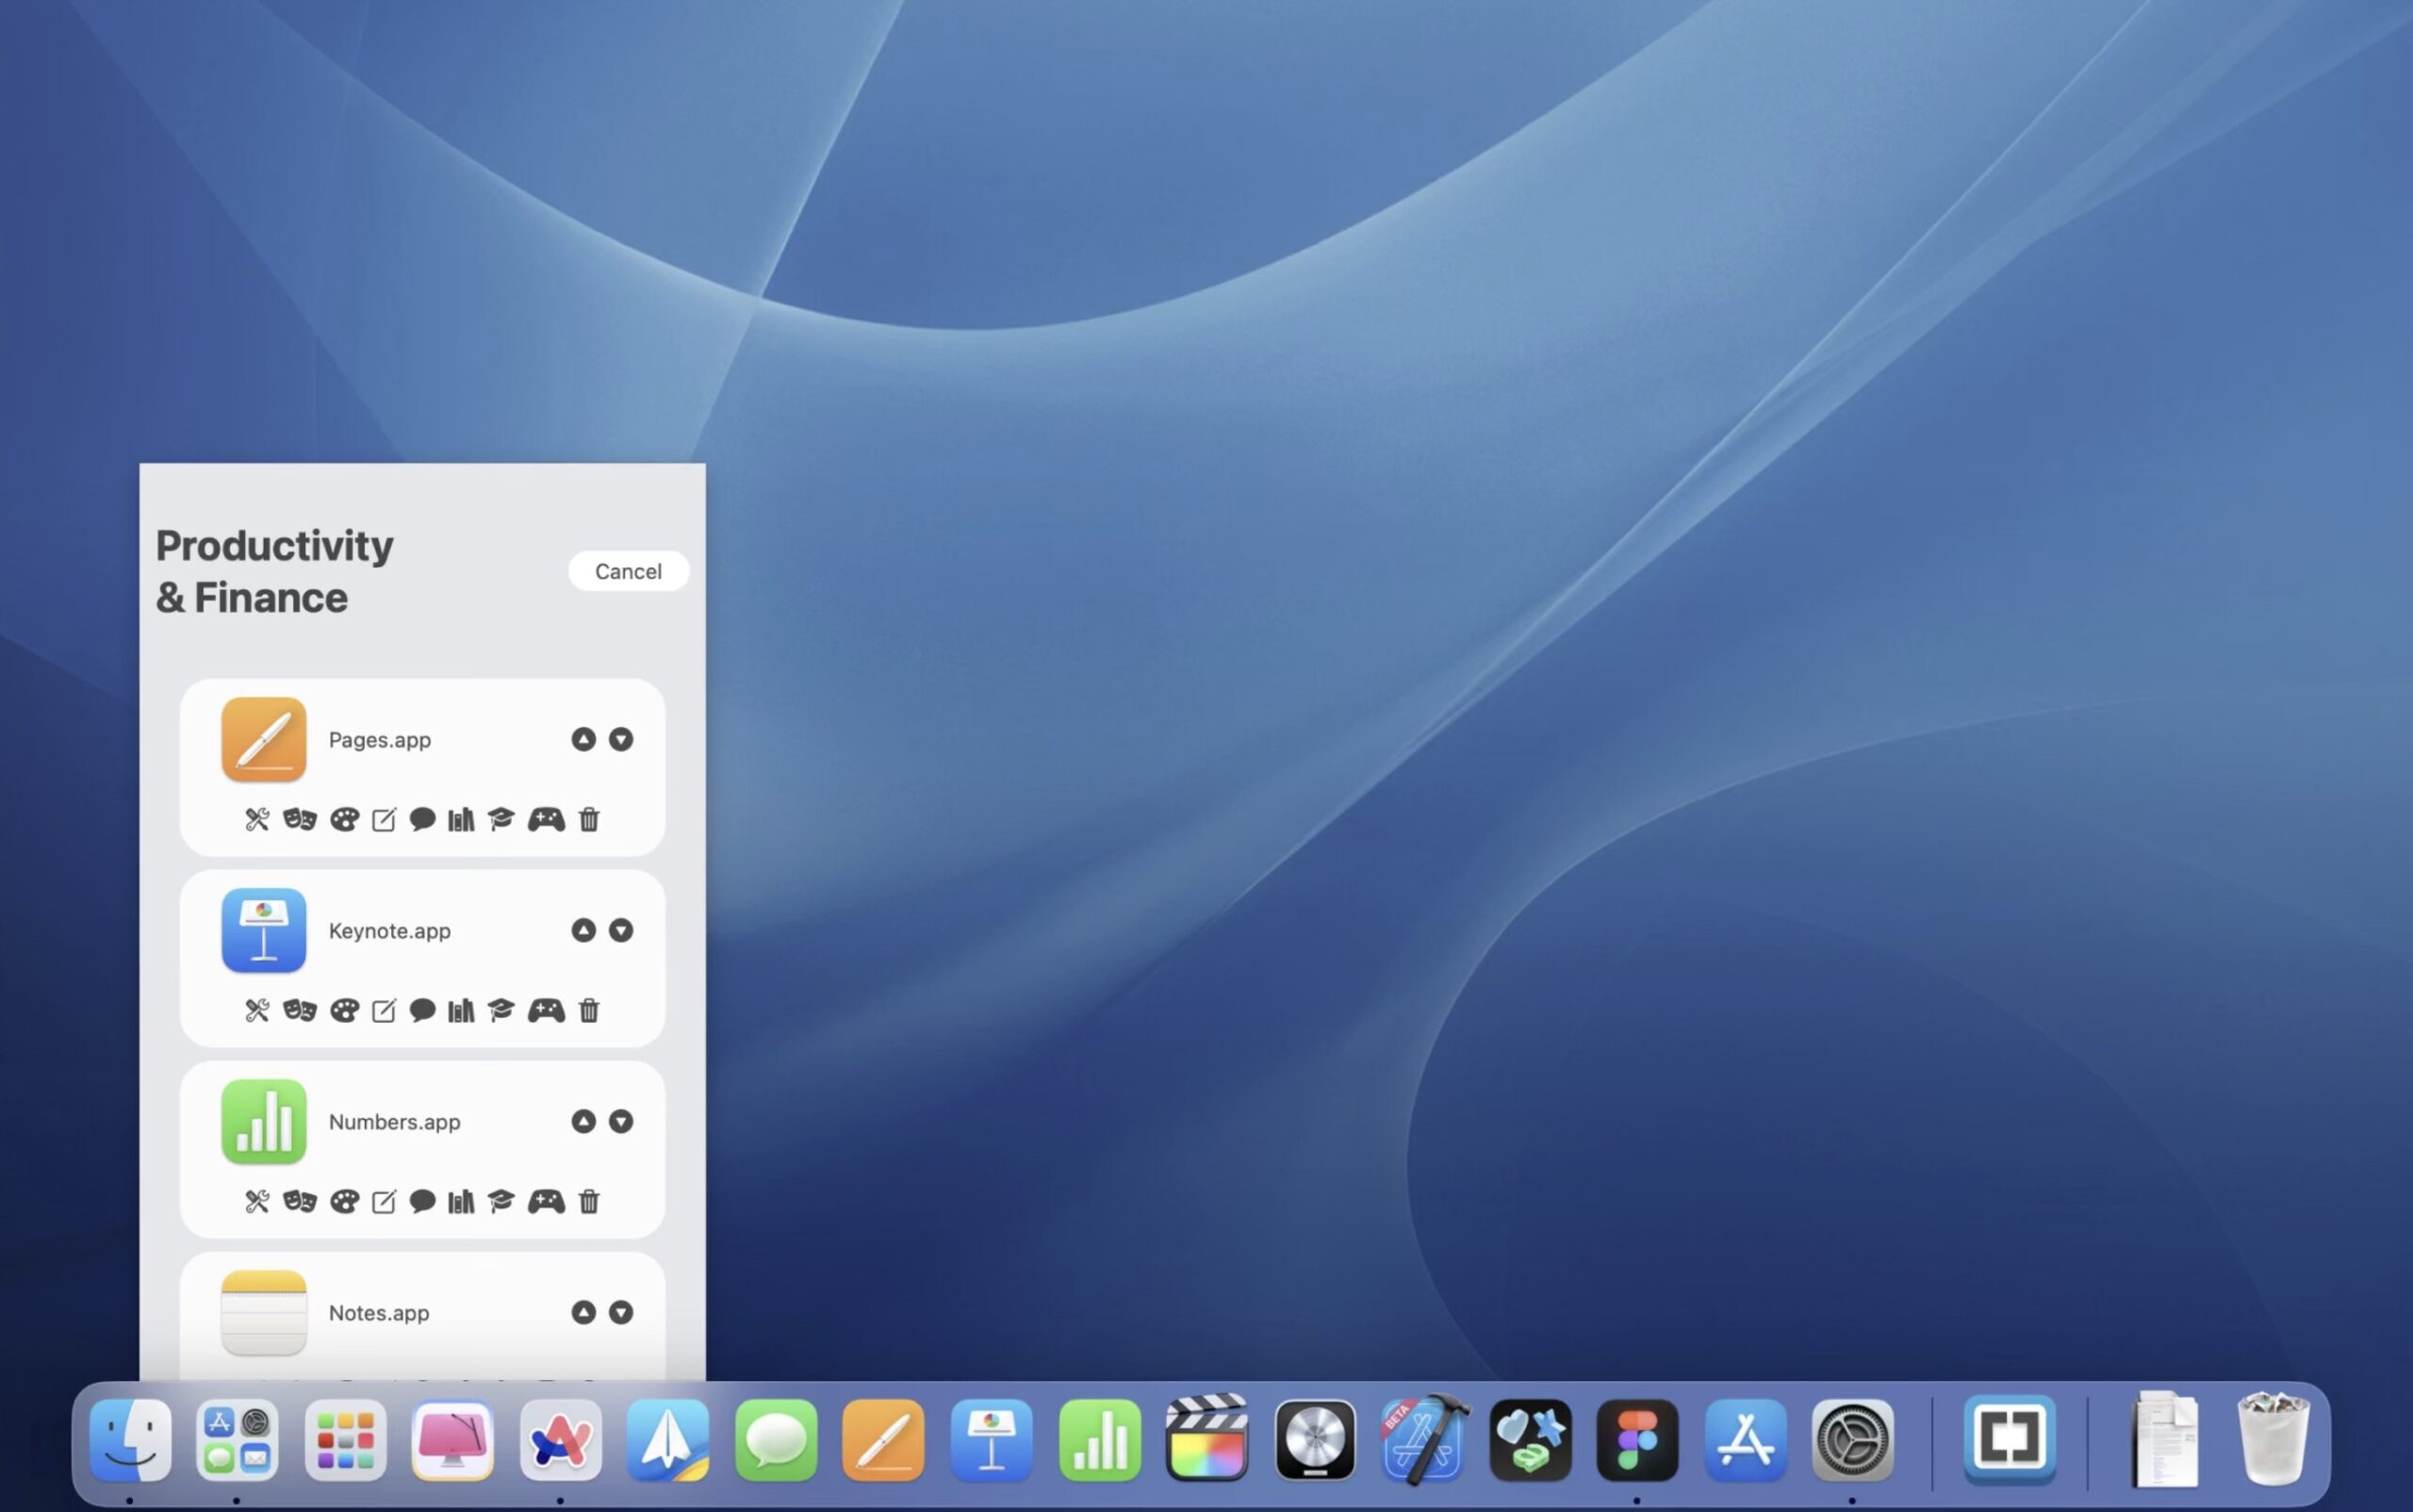Open Figma from the Dock
This screenshot has height=1512, width=2413.
1634,1438
